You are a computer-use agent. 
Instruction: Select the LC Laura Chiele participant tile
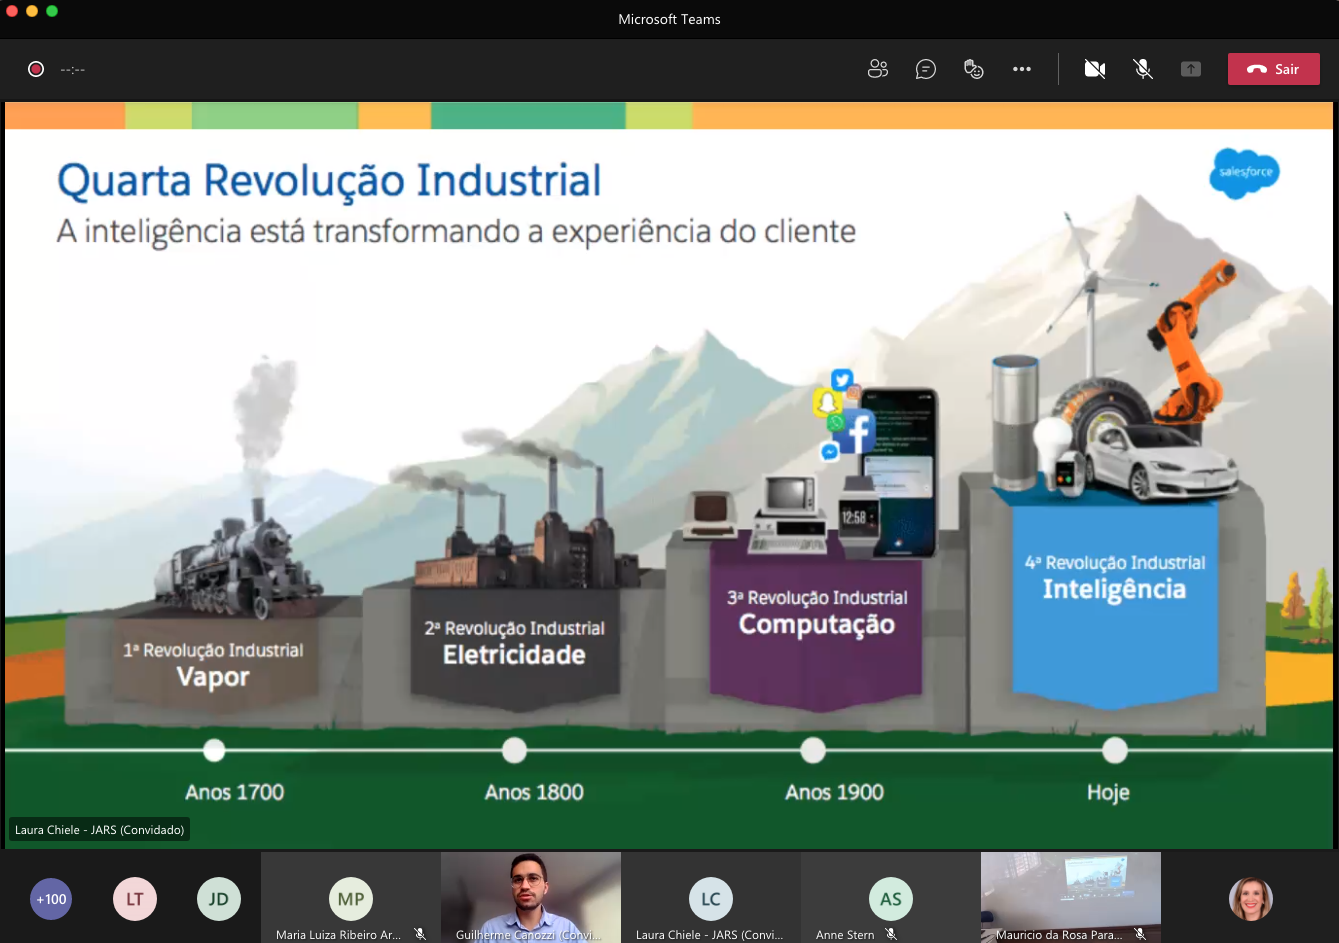pos(710,899)
